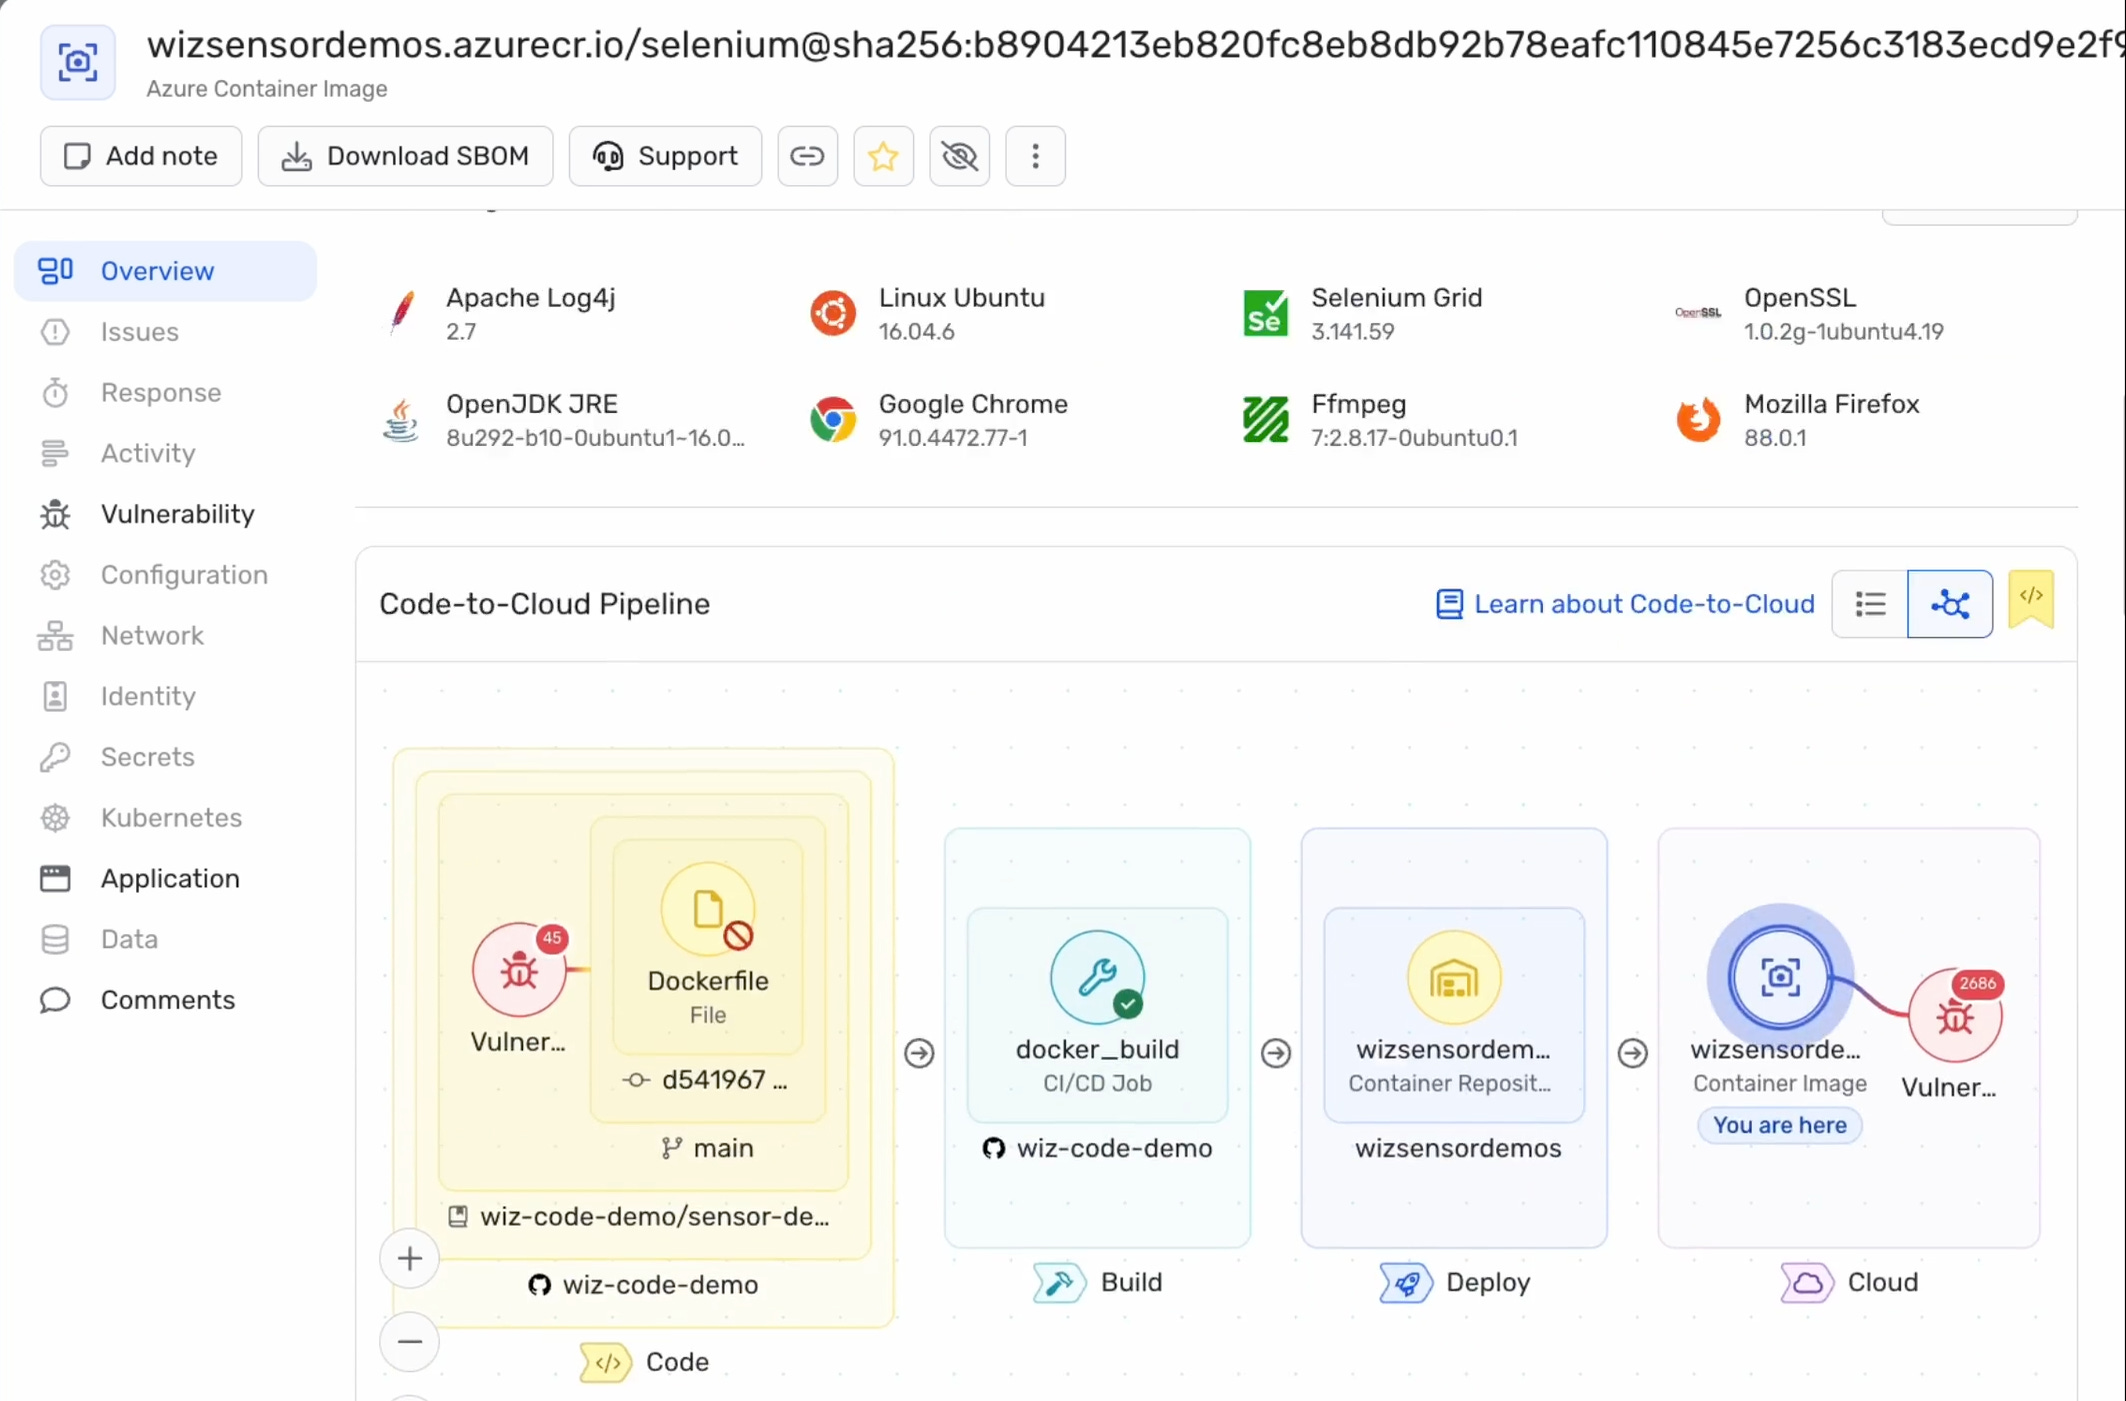Click the Secrets key icon

coord(55,757)
